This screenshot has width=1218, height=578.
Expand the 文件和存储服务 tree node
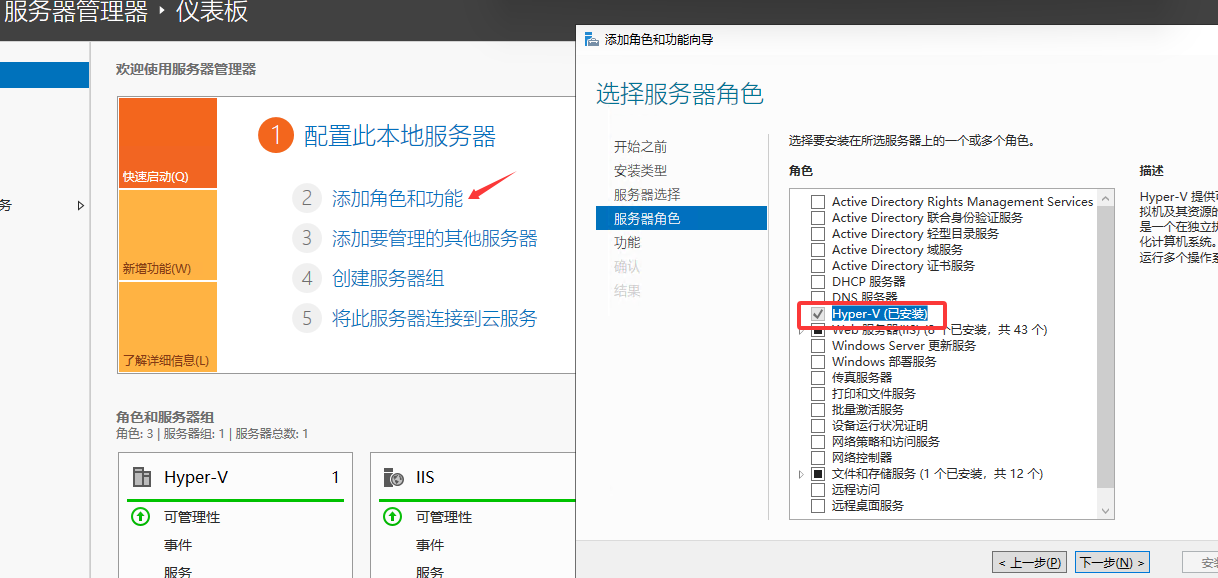(800, 473)
